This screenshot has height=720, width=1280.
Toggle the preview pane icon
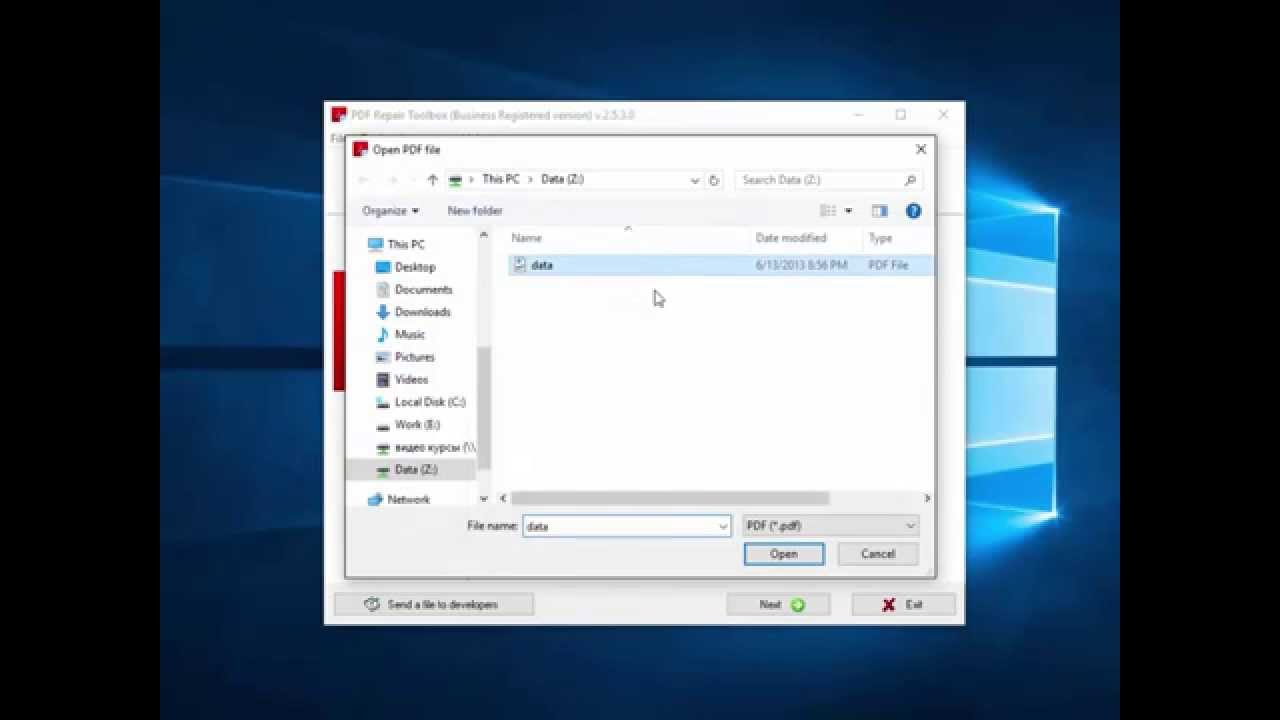(x=879, y=211)
